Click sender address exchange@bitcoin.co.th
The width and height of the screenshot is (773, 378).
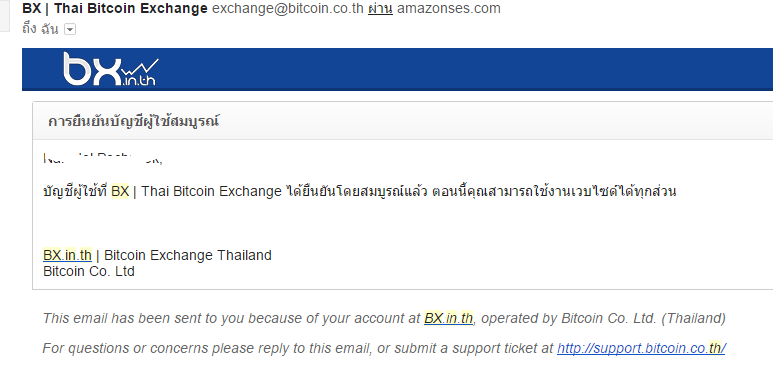(288, 8)
